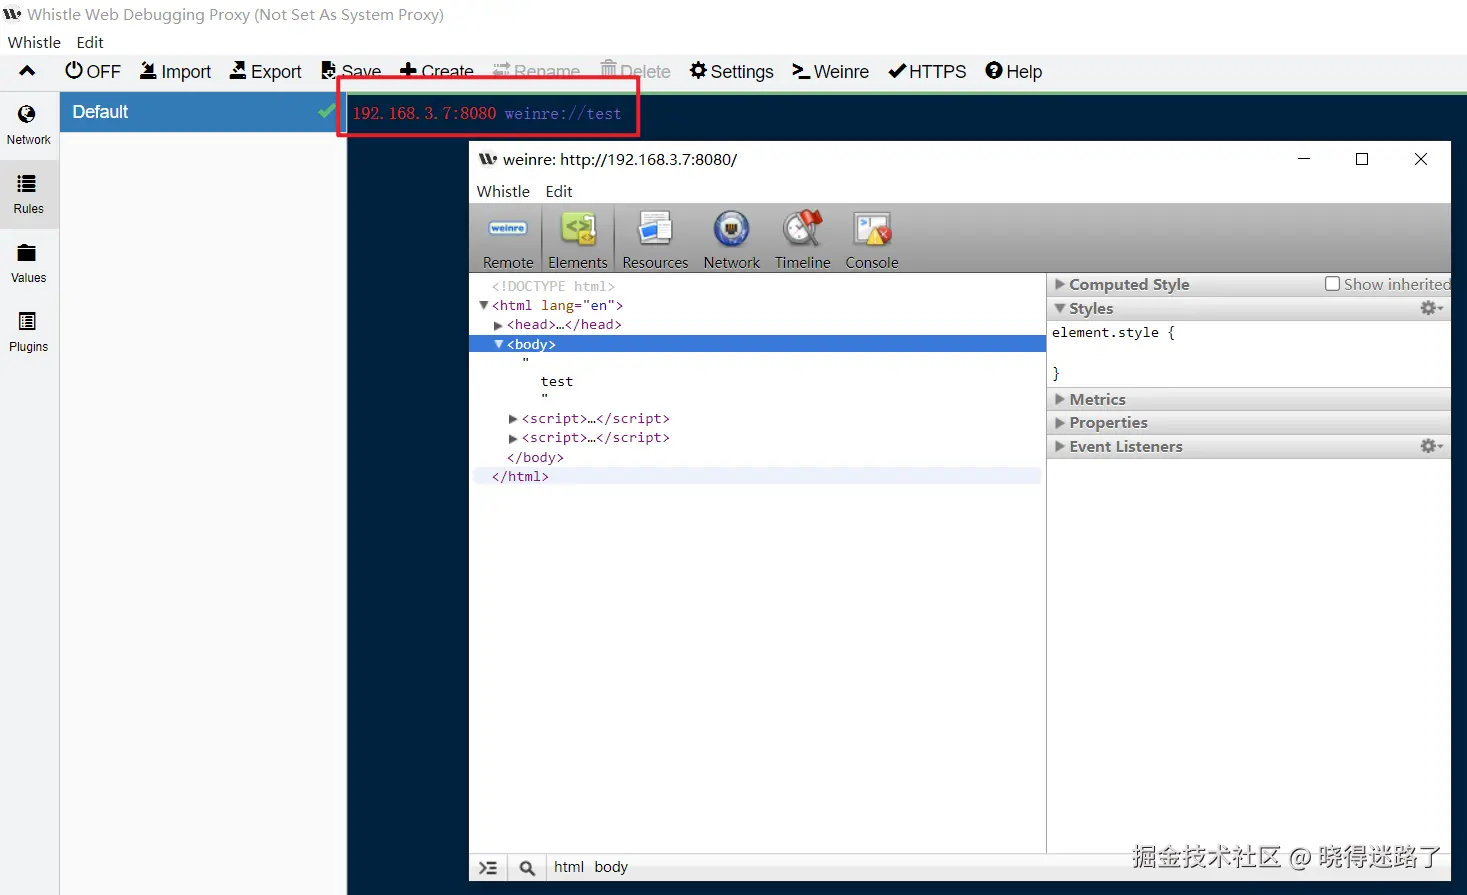This screenshot has width=1467, height=895.
Task: Select the Rules sidebar icon
Action: (x=28, y=194)
